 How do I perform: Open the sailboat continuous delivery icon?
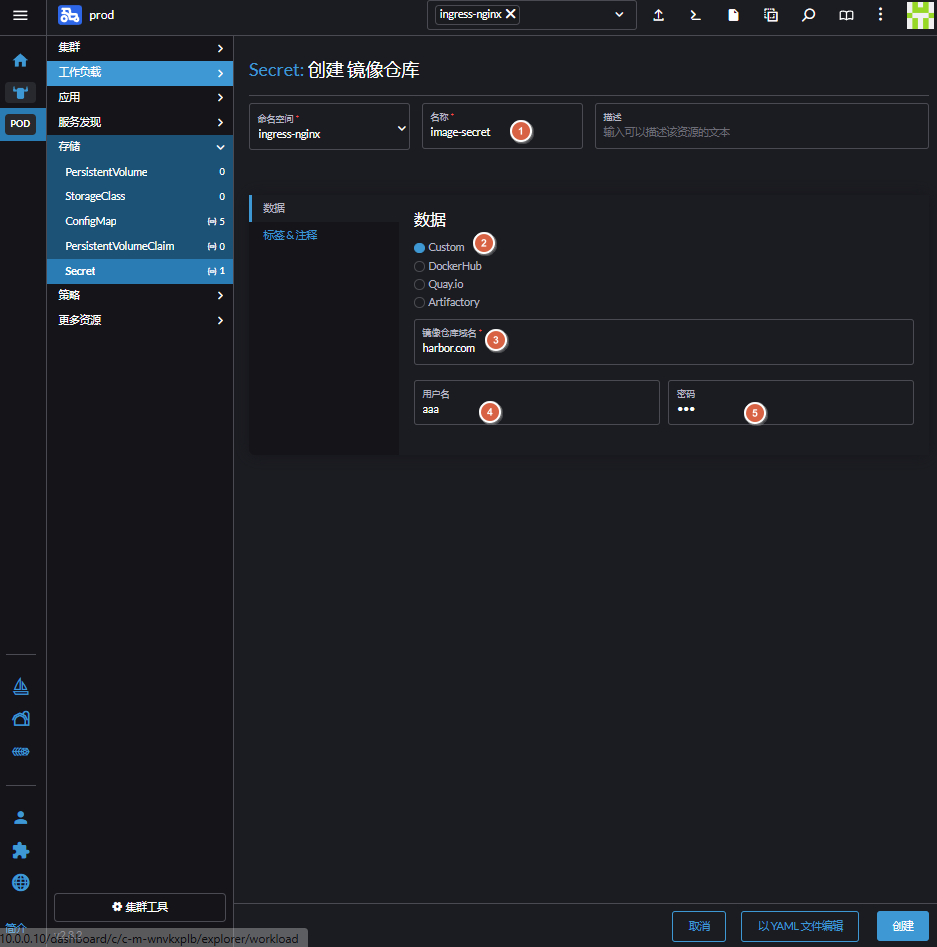click(x=21, y=686)
